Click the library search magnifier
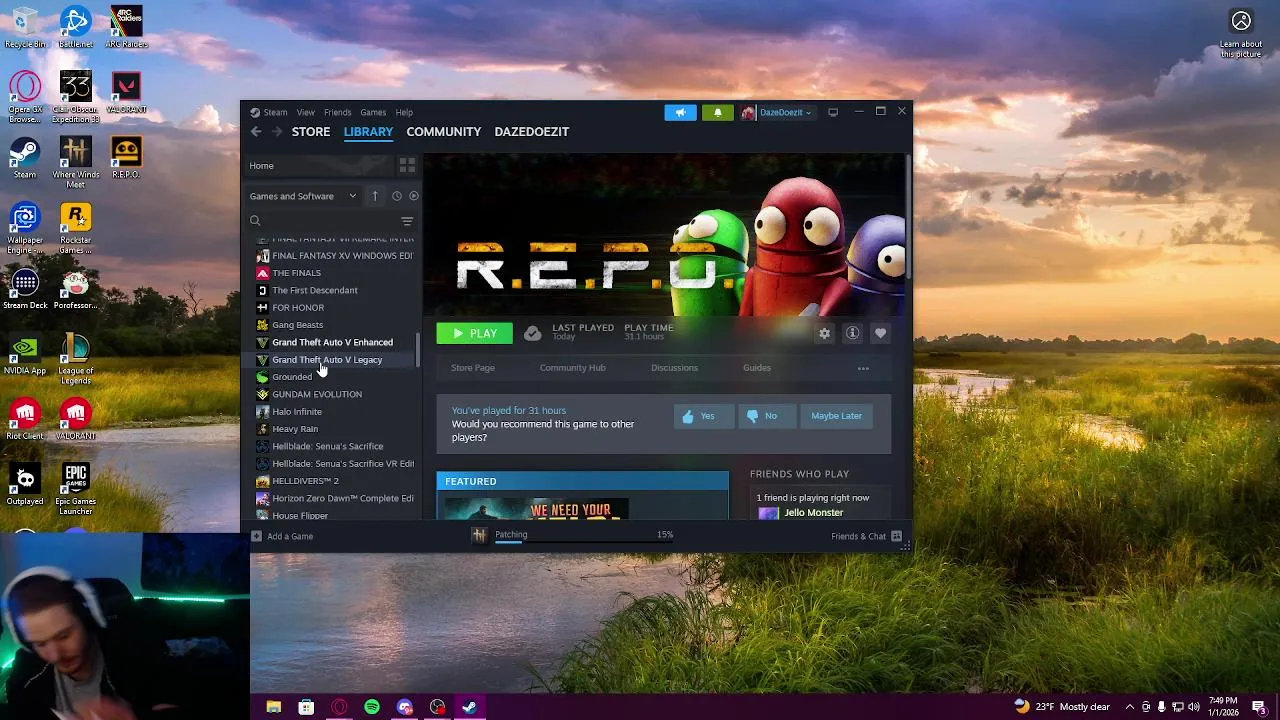Screen dimensions: 1280x720 tap(255, 221)
